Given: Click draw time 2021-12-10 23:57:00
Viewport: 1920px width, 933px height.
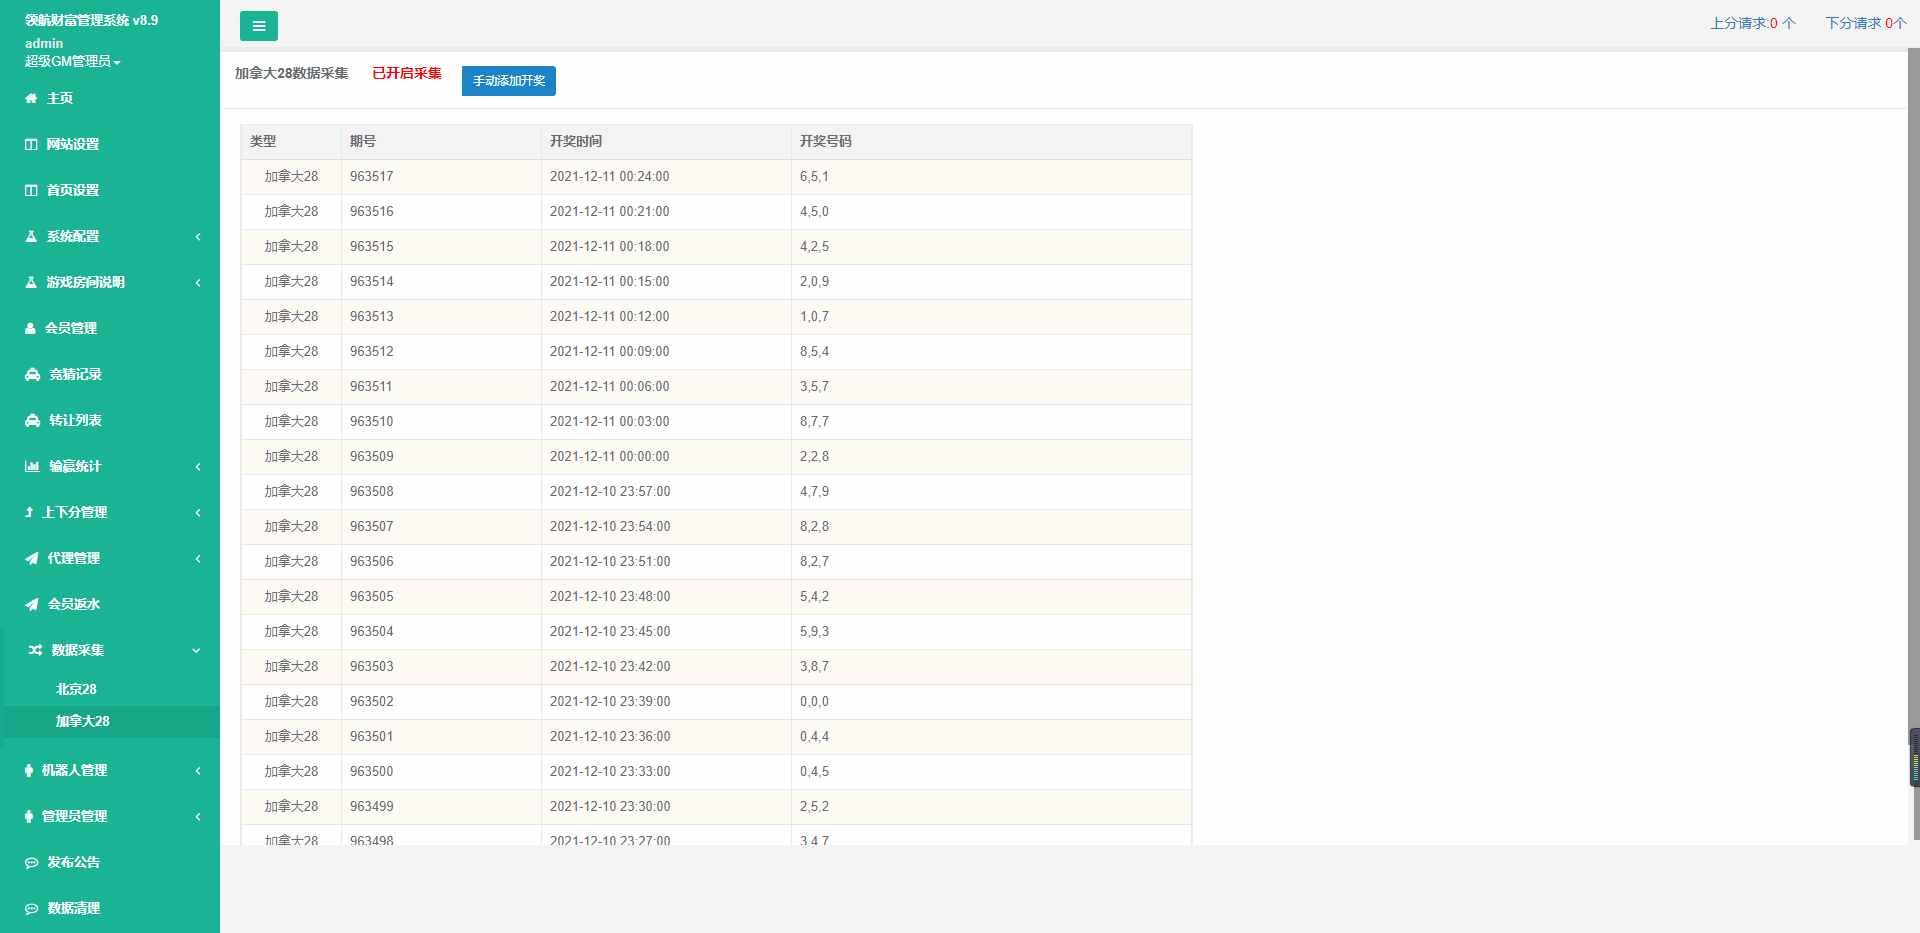Looking at the screenshot, I should [x=610, y=491].
